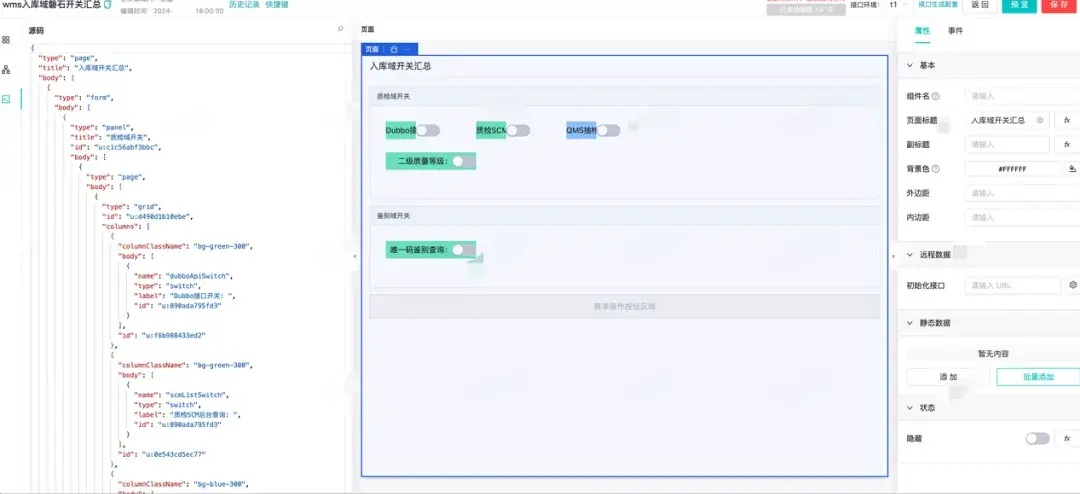This screenshot has width=1080, height=494.
Task: Click the red 保存 button
Action: coord(1059,5)
